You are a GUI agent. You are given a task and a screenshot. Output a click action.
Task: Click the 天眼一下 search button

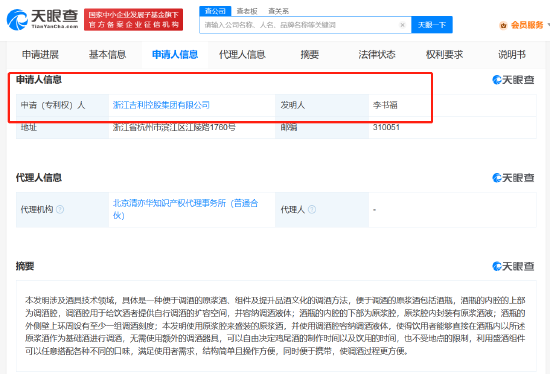[432, 25]
